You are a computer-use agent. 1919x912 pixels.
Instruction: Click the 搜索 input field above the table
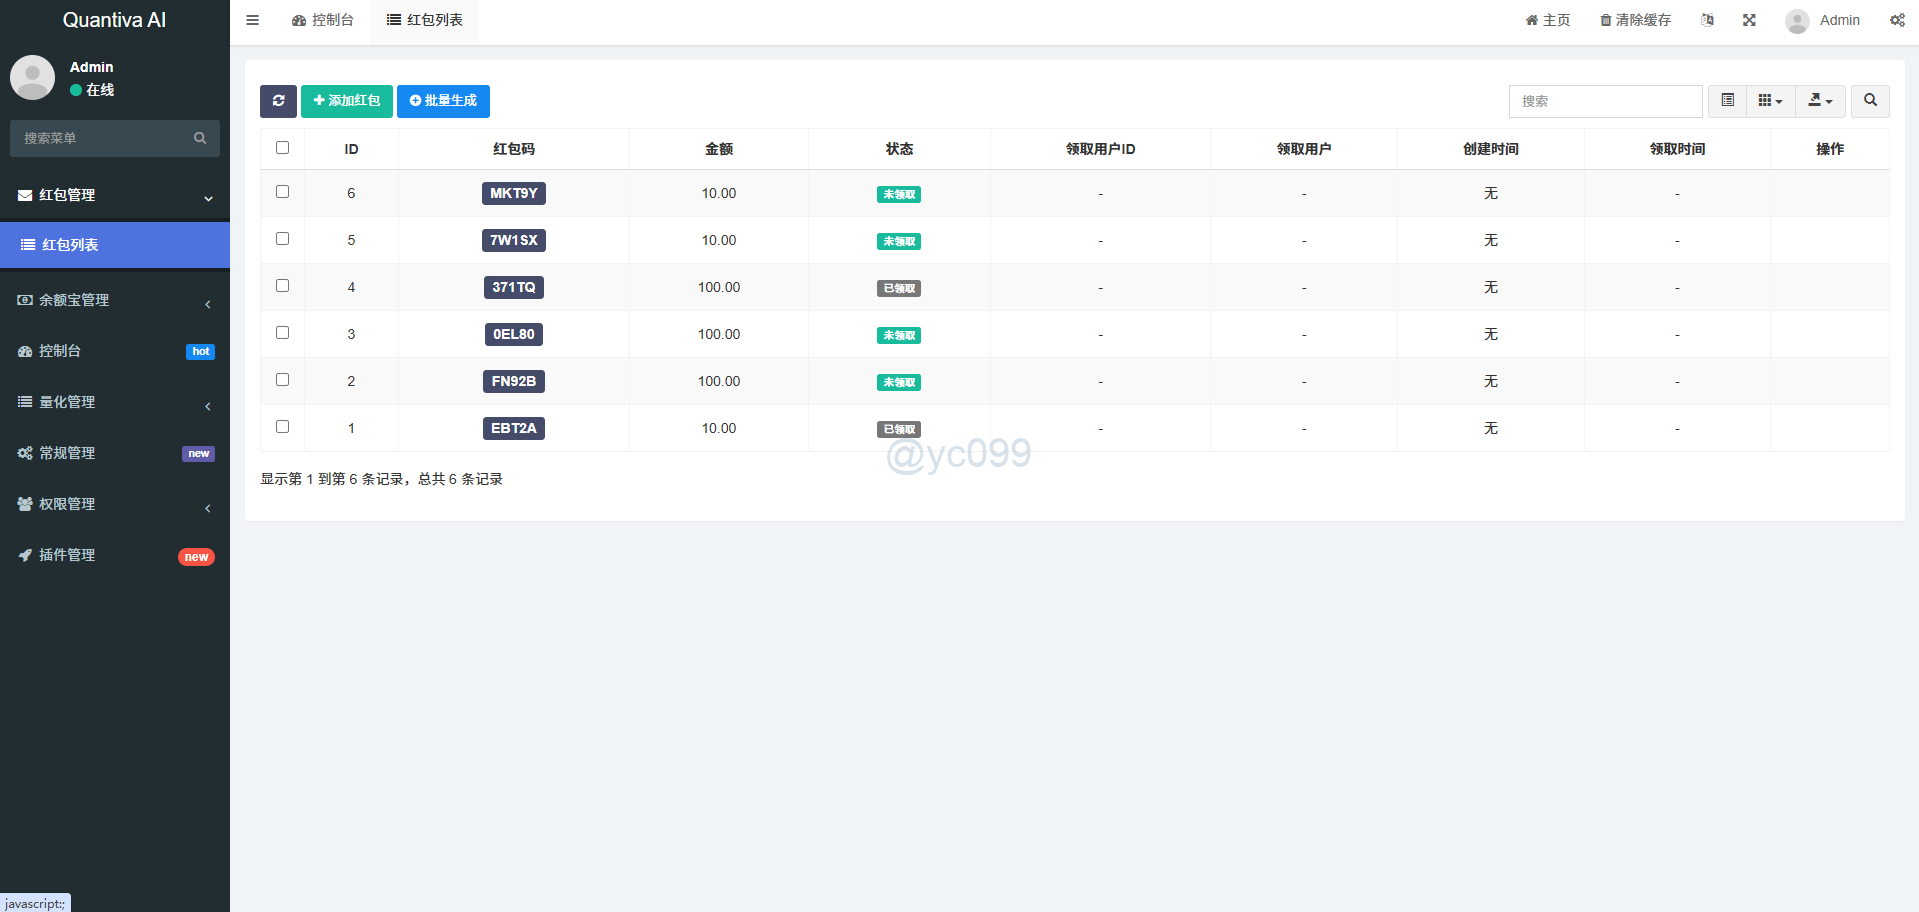tap(1604, 101)
